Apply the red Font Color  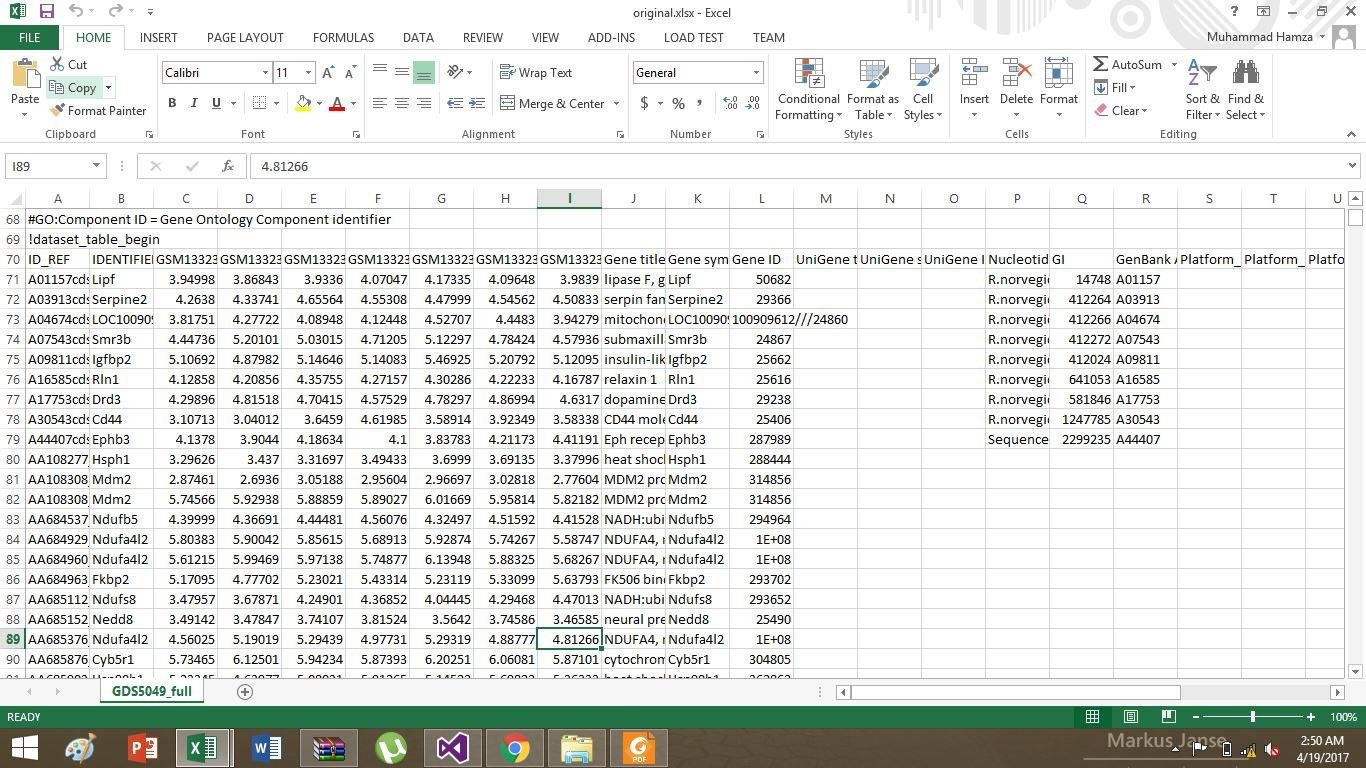click(337, 103)
